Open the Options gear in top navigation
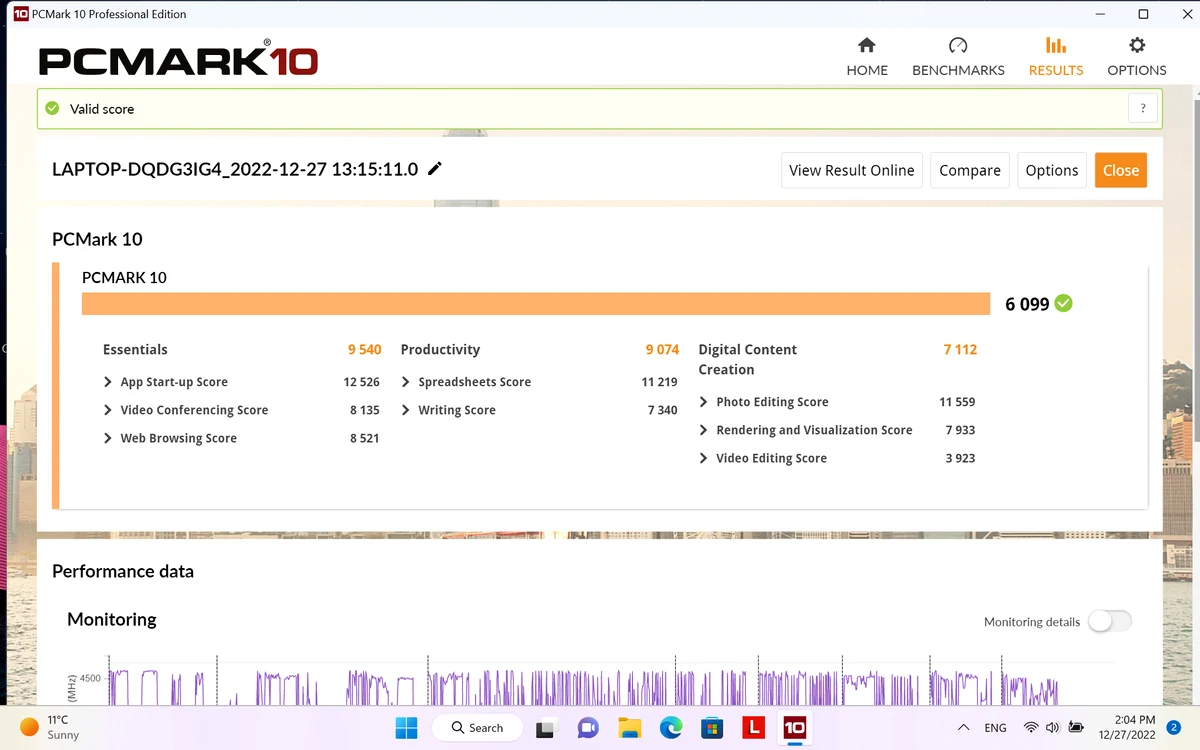This screenshot has width=1200, height=750. (x=1137, y=46)
